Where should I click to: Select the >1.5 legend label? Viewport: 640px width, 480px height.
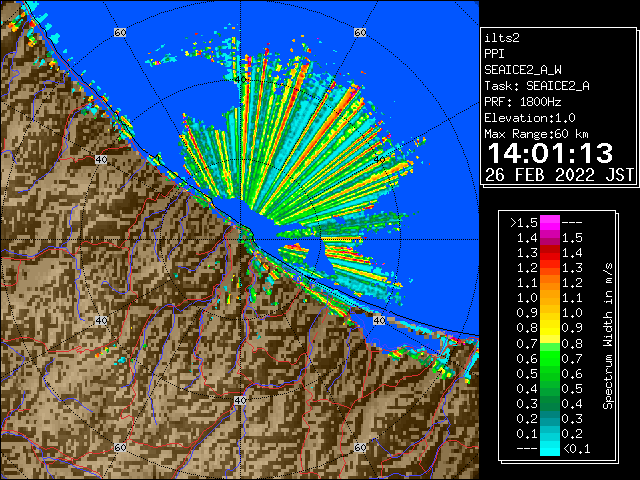524,223
